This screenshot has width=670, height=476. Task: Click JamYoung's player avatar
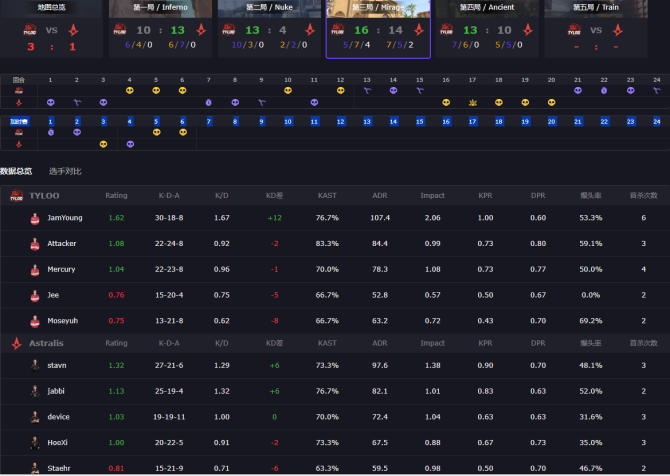point(36,218)
